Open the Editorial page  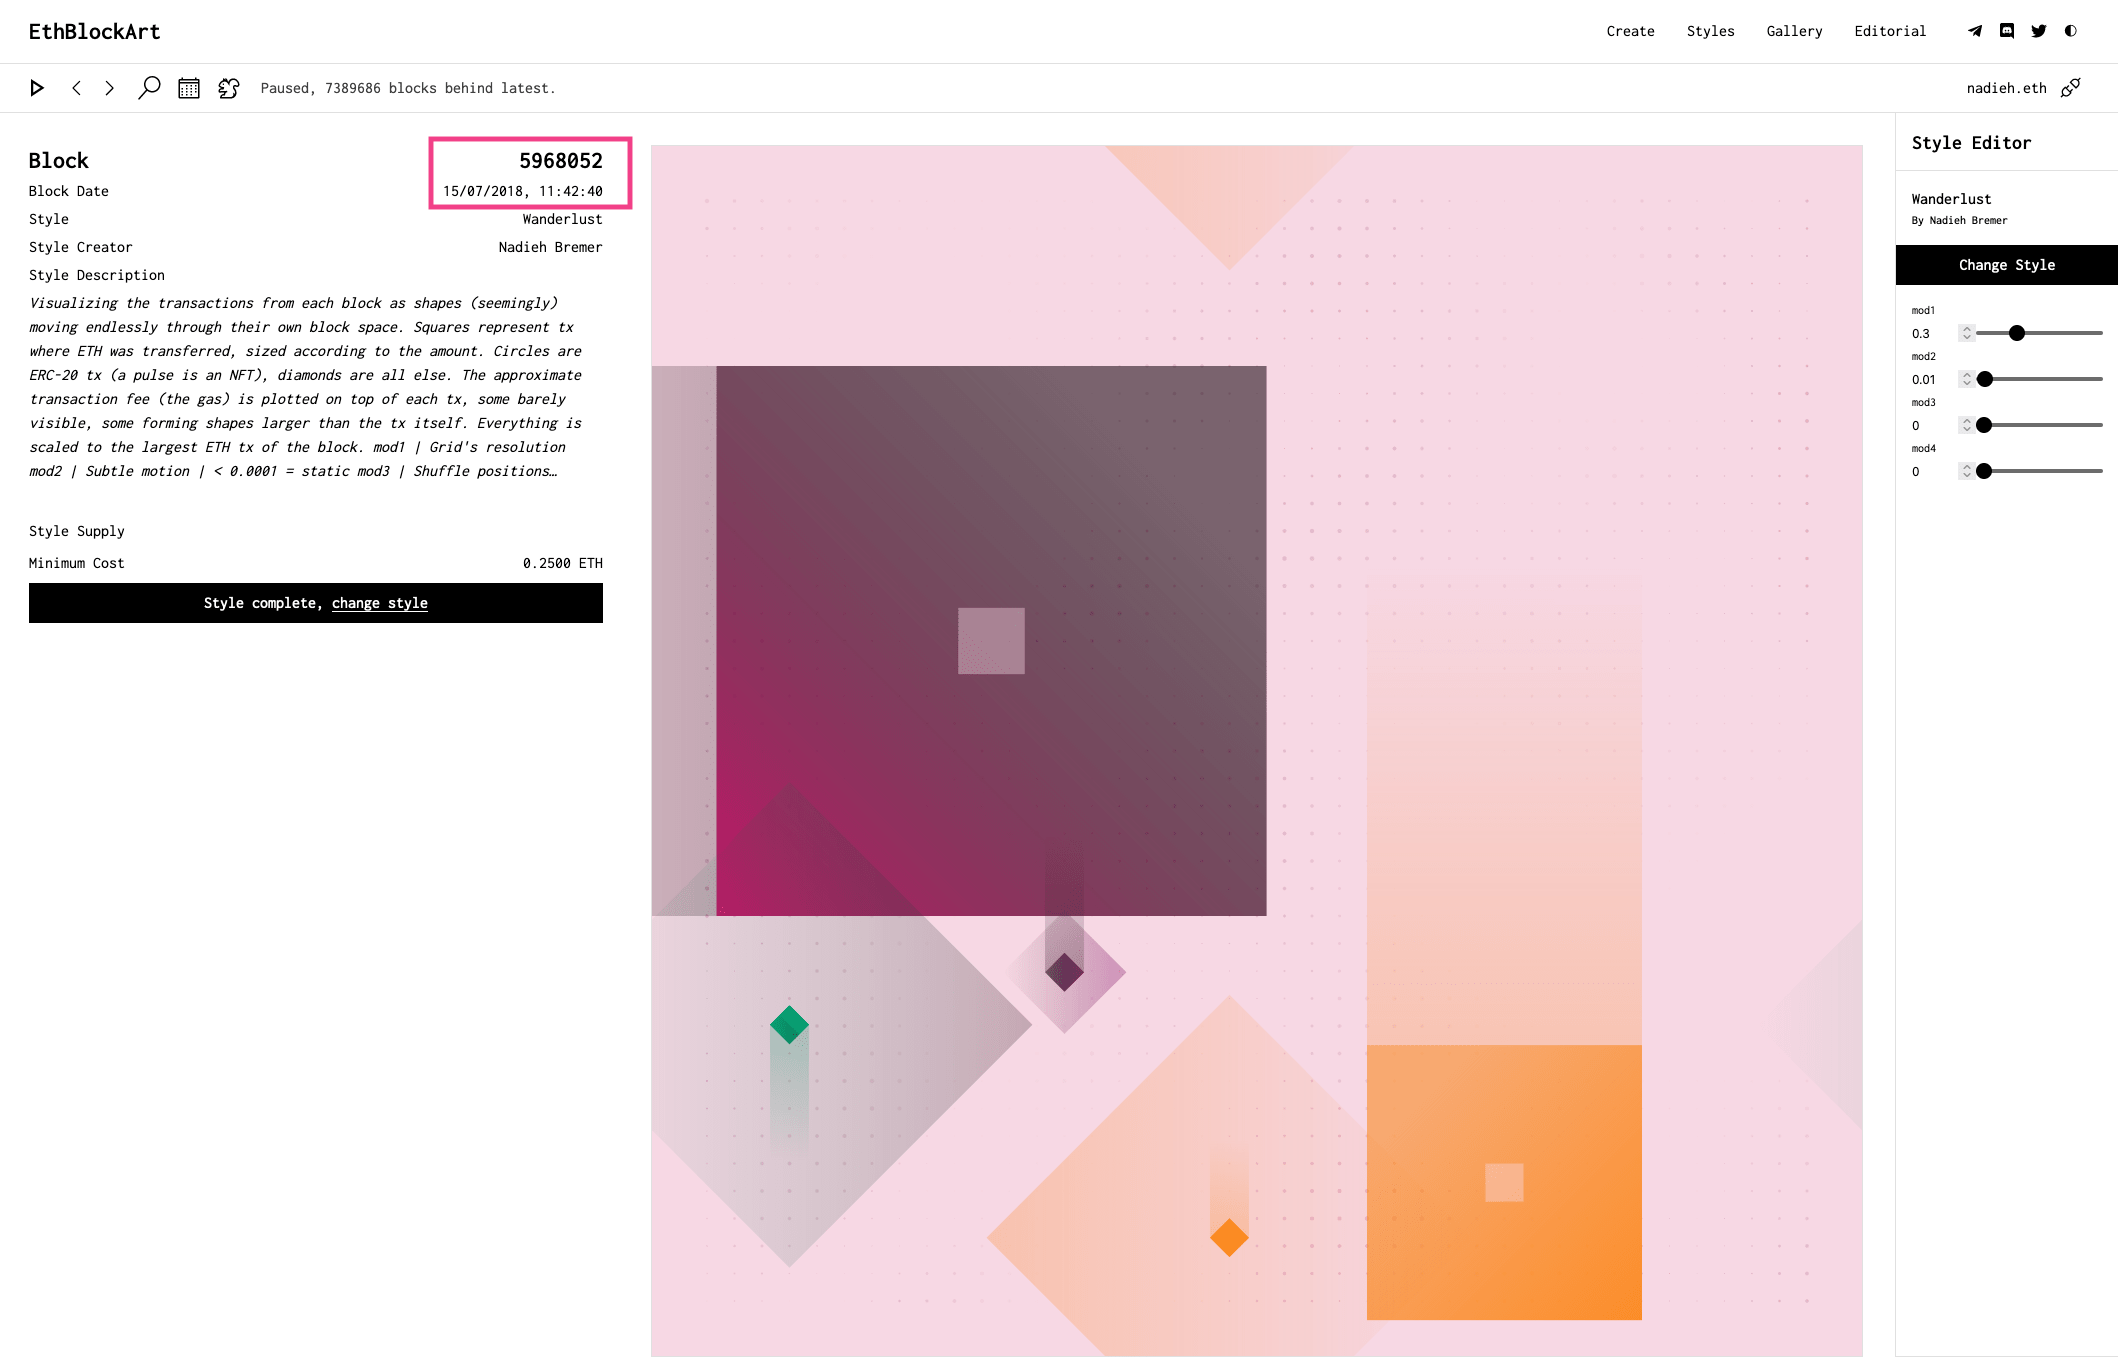[1890, 31]
